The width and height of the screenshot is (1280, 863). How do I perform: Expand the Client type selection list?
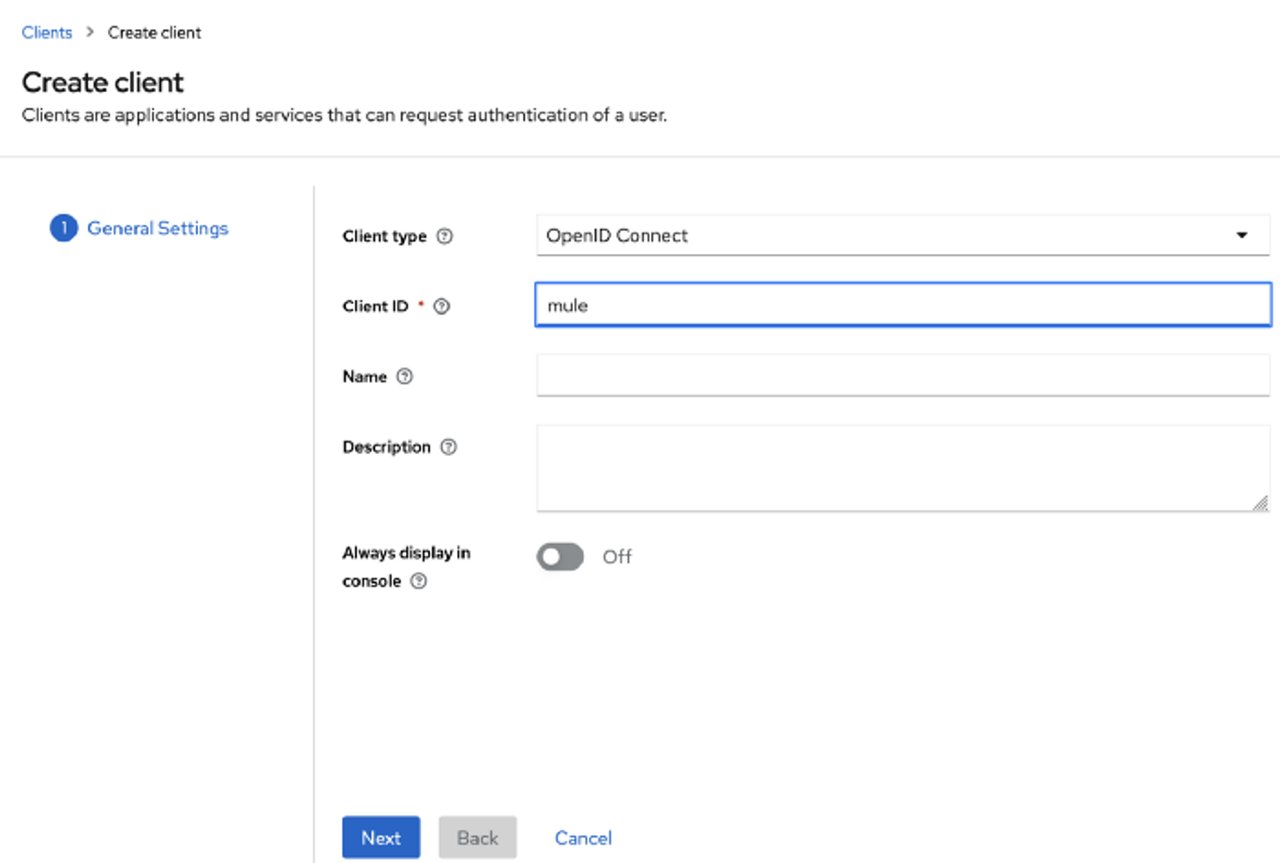point(1242,235)
